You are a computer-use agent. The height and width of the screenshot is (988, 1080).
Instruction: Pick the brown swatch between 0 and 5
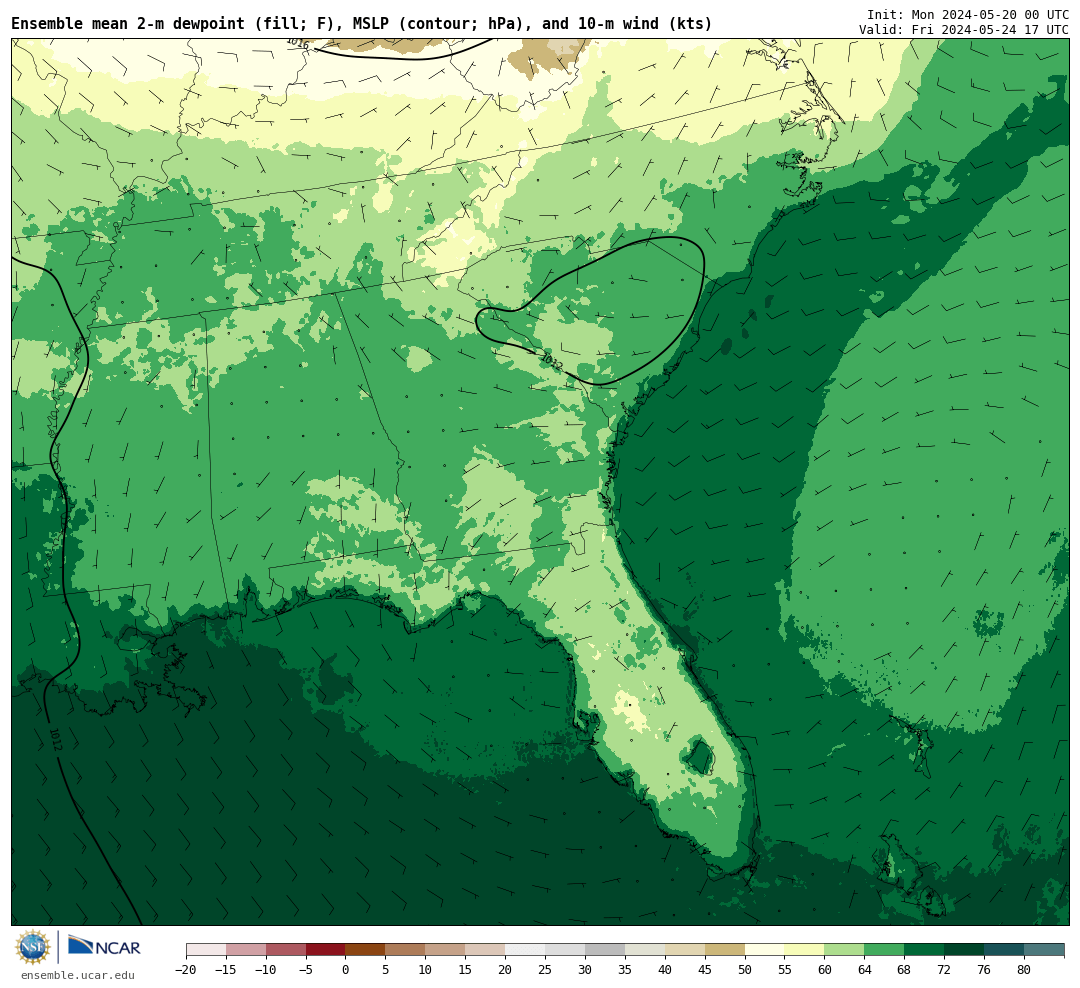pos(365,950)
